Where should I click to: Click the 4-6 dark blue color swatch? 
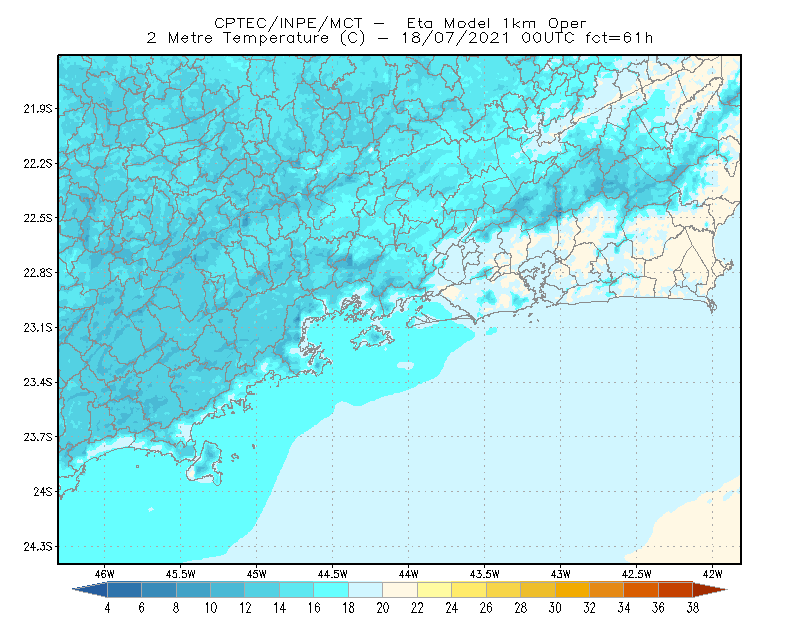point(124,589)
